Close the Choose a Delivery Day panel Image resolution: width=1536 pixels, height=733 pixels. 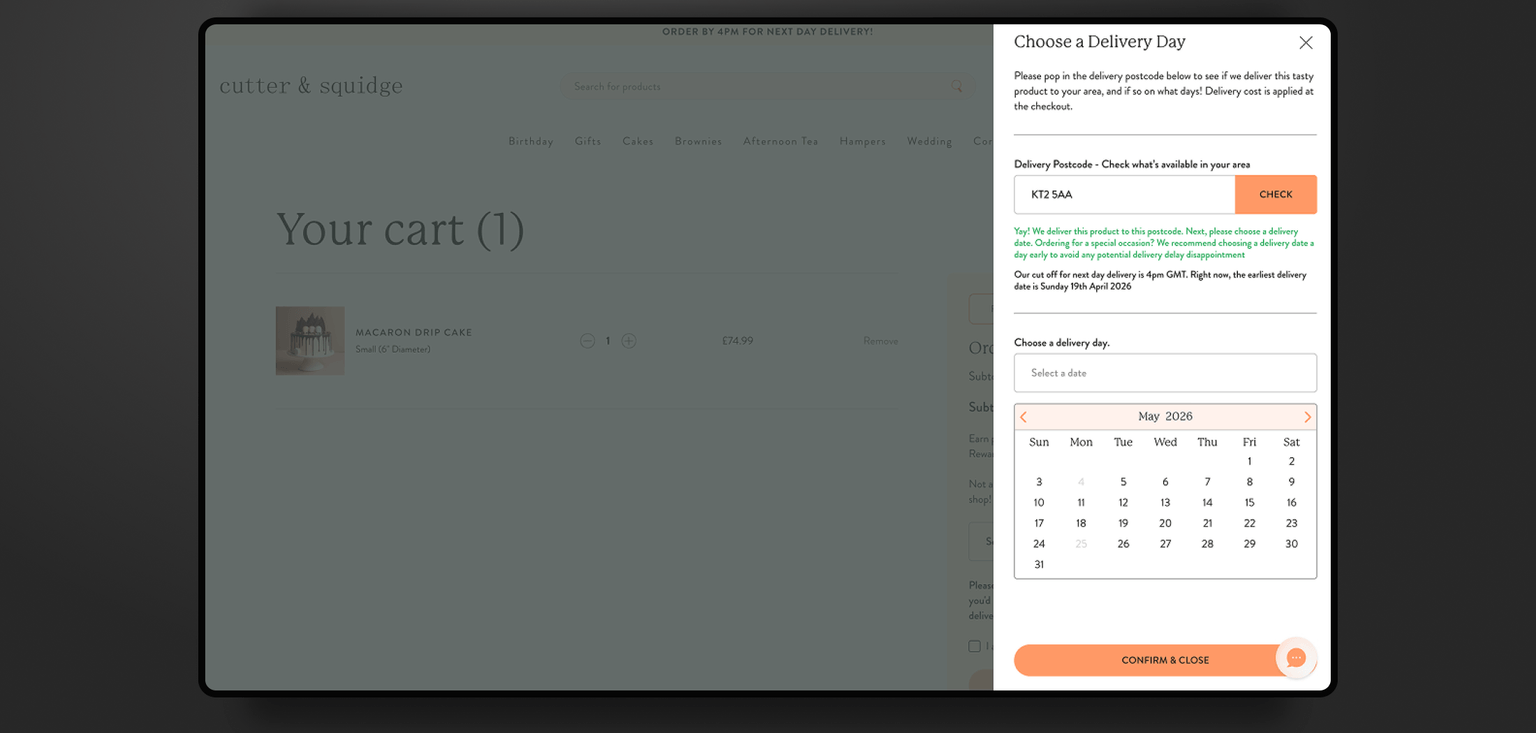coord(1305,43)
